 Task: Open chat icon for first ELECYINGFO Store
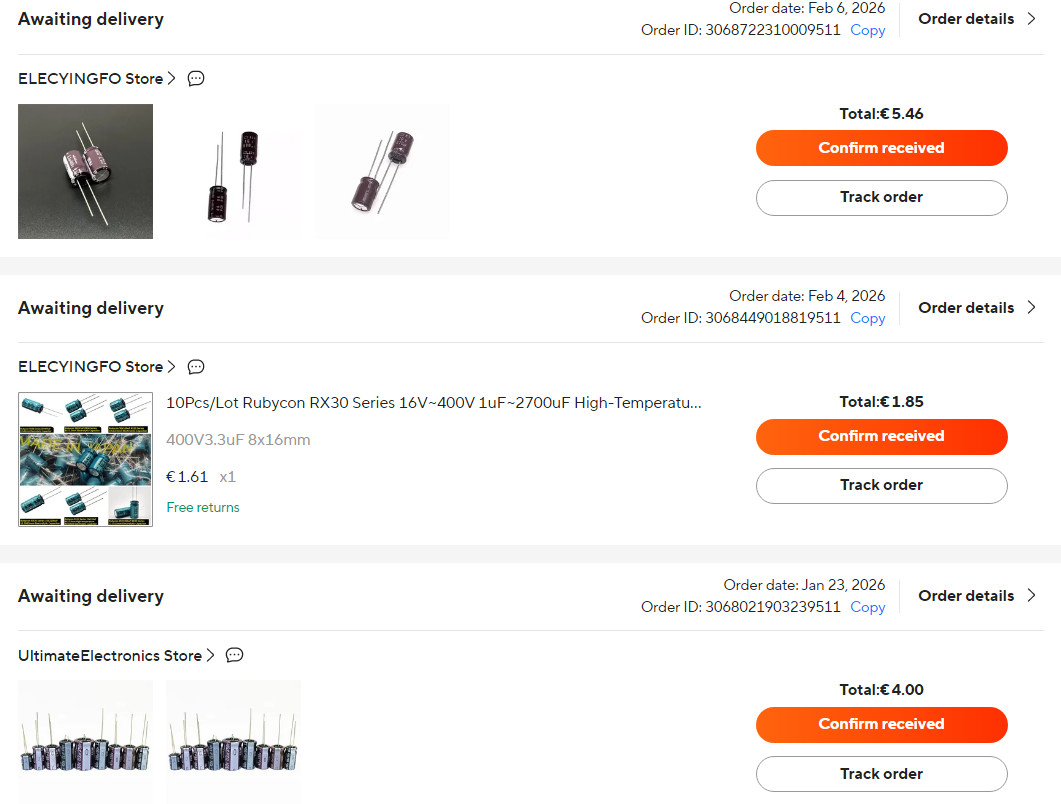click(196, 78)
